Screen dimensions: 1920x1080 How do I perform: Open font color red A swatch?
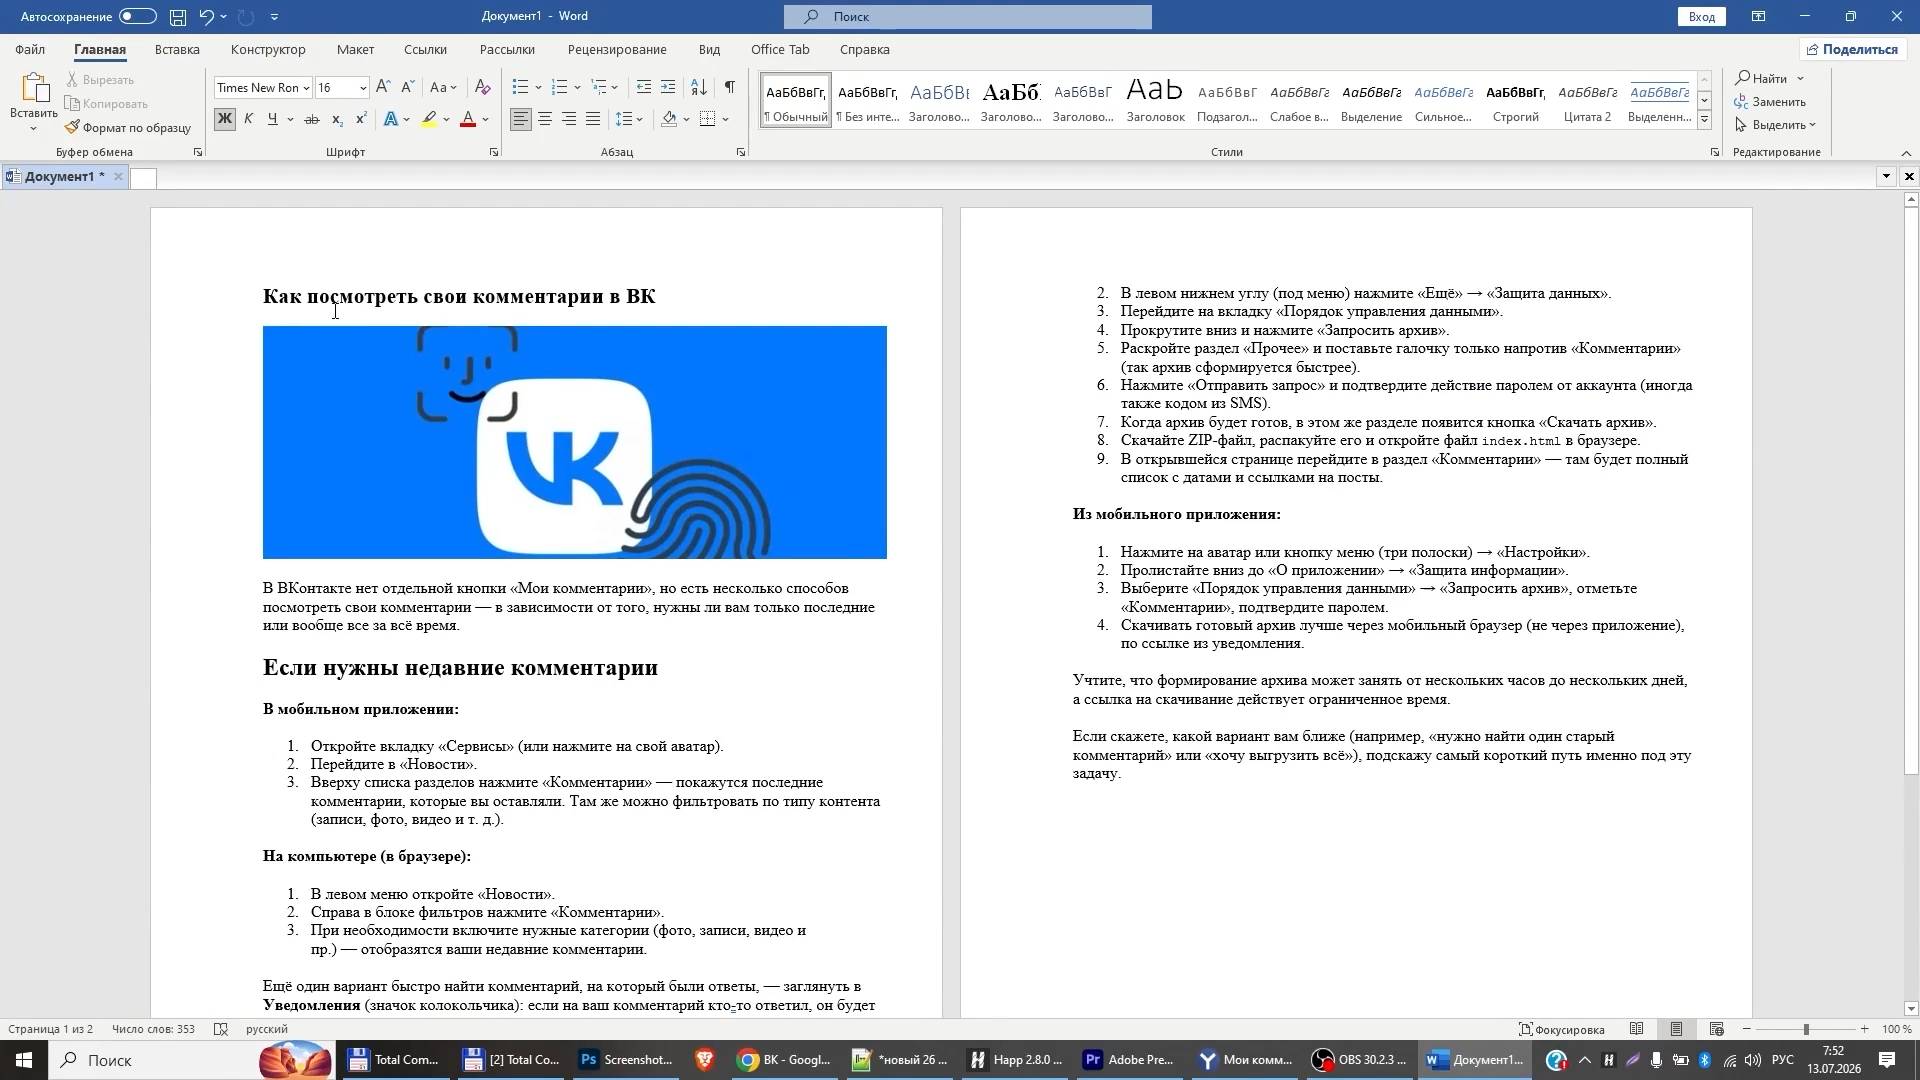click(467, 119)
